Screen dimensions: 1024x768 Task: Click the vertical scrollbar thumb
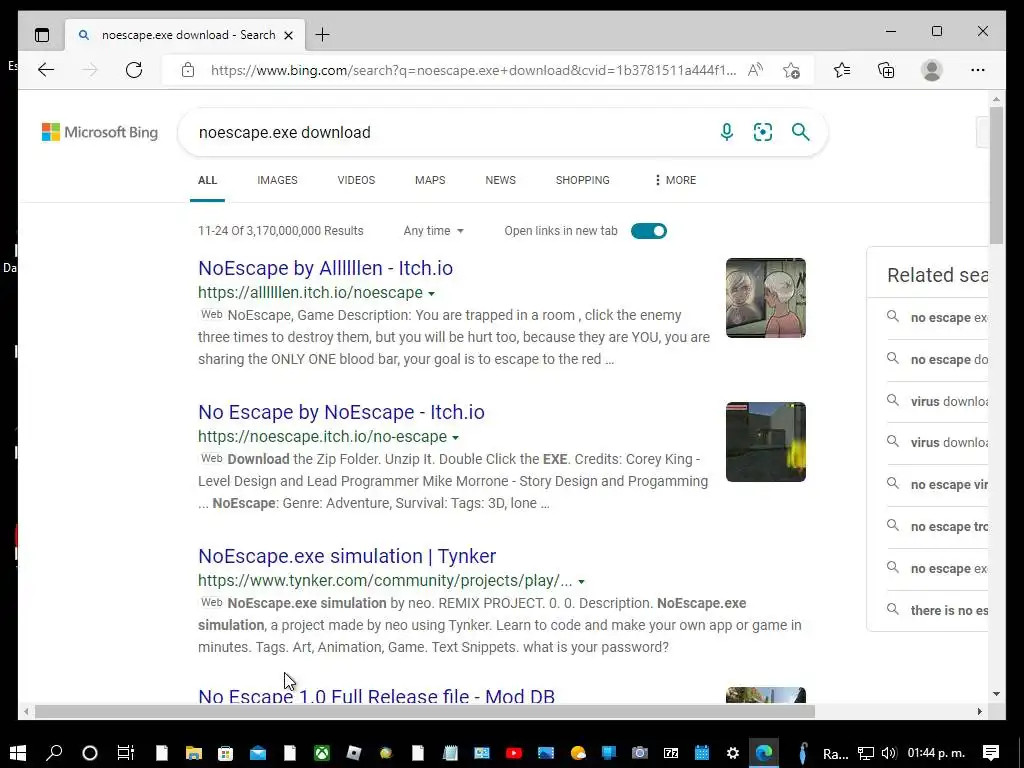pos(997,175)
